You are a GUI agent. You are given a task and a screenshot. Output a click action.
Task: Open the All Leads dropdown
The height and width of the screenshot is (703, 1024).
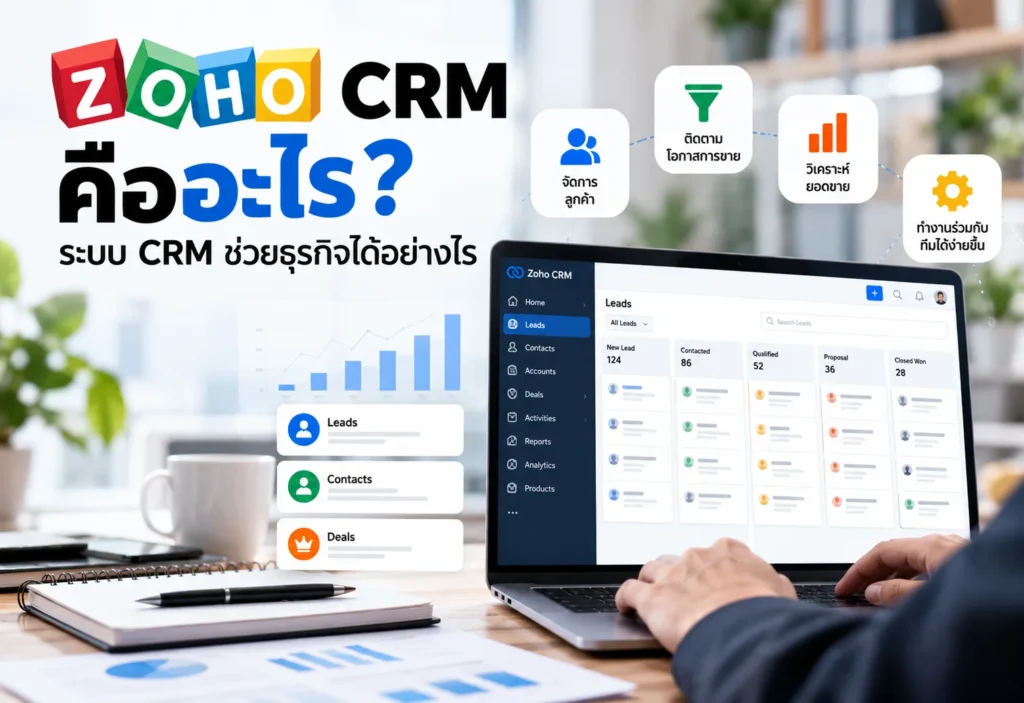click(x=629, y=323)
